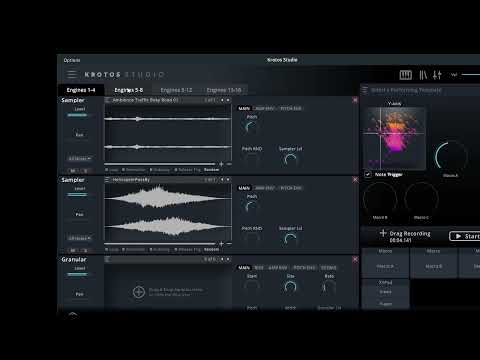Click the XY pad visualizer

click(x=394, y=138)
